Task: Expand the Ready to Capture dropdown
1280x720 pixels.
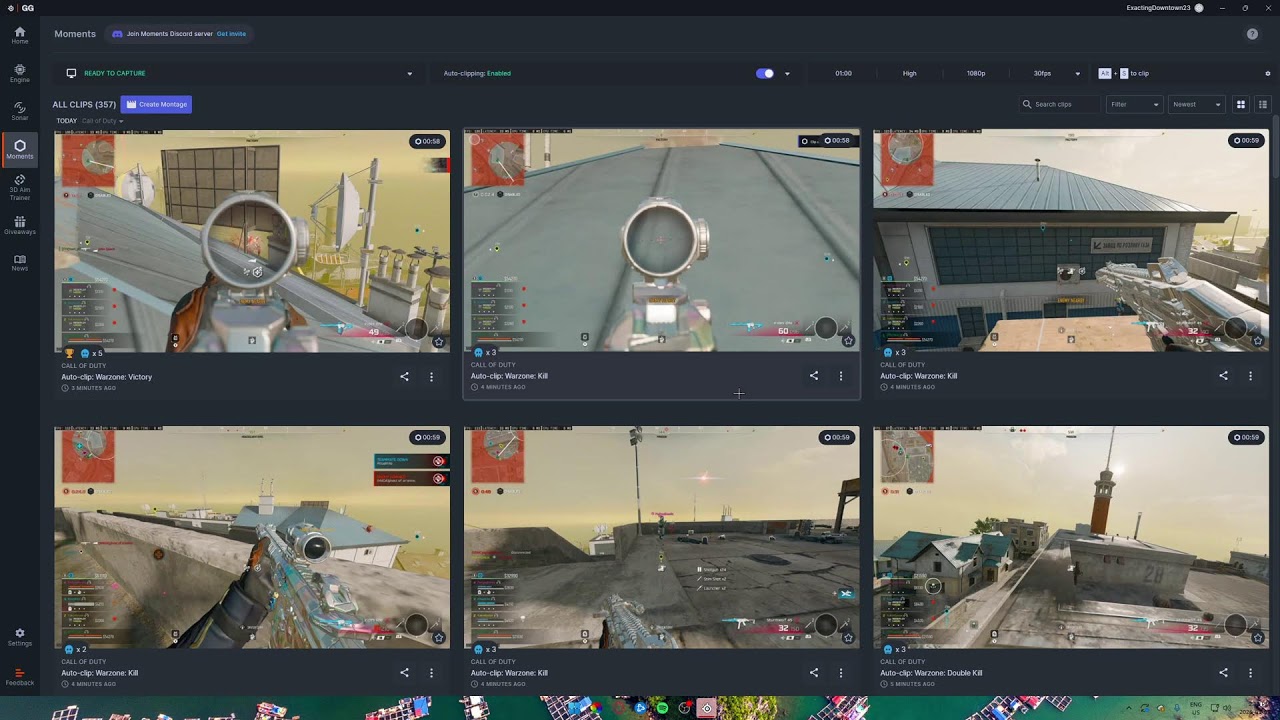Action: pyautogui.click(x=409, y=73)
